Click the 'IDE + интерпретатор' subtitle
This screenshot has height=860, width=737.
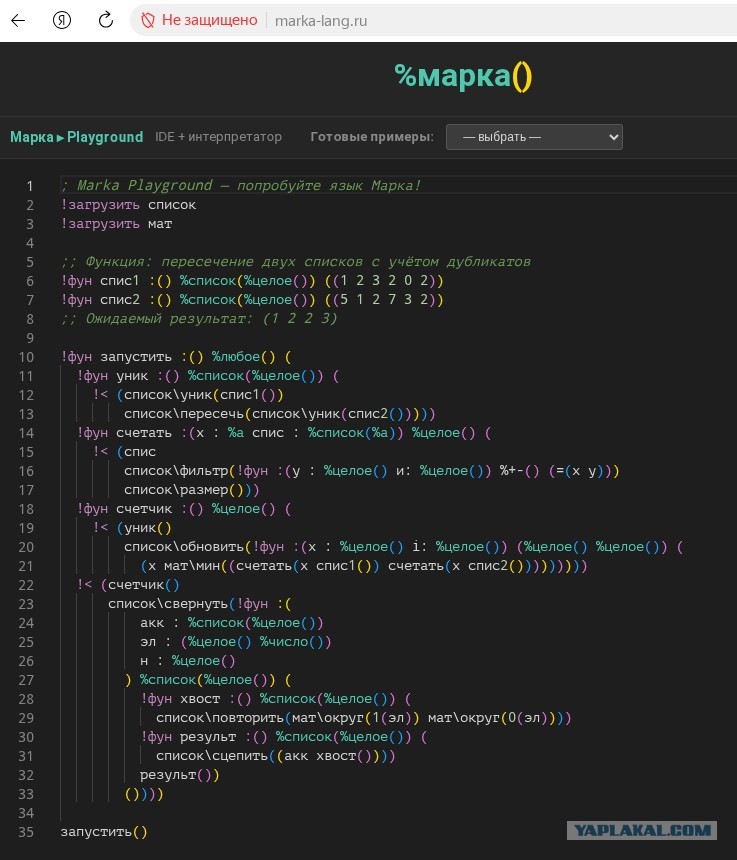pos(218,137)
